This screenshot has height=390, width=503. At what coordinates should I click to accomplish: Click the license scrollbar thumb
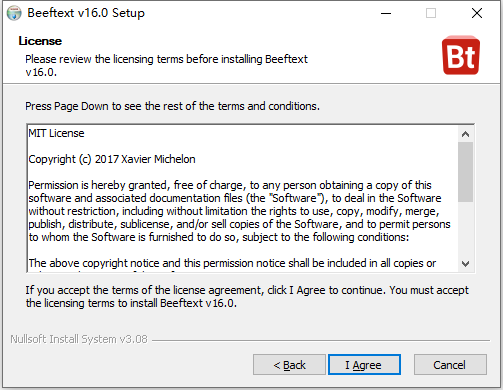(465, 172)
